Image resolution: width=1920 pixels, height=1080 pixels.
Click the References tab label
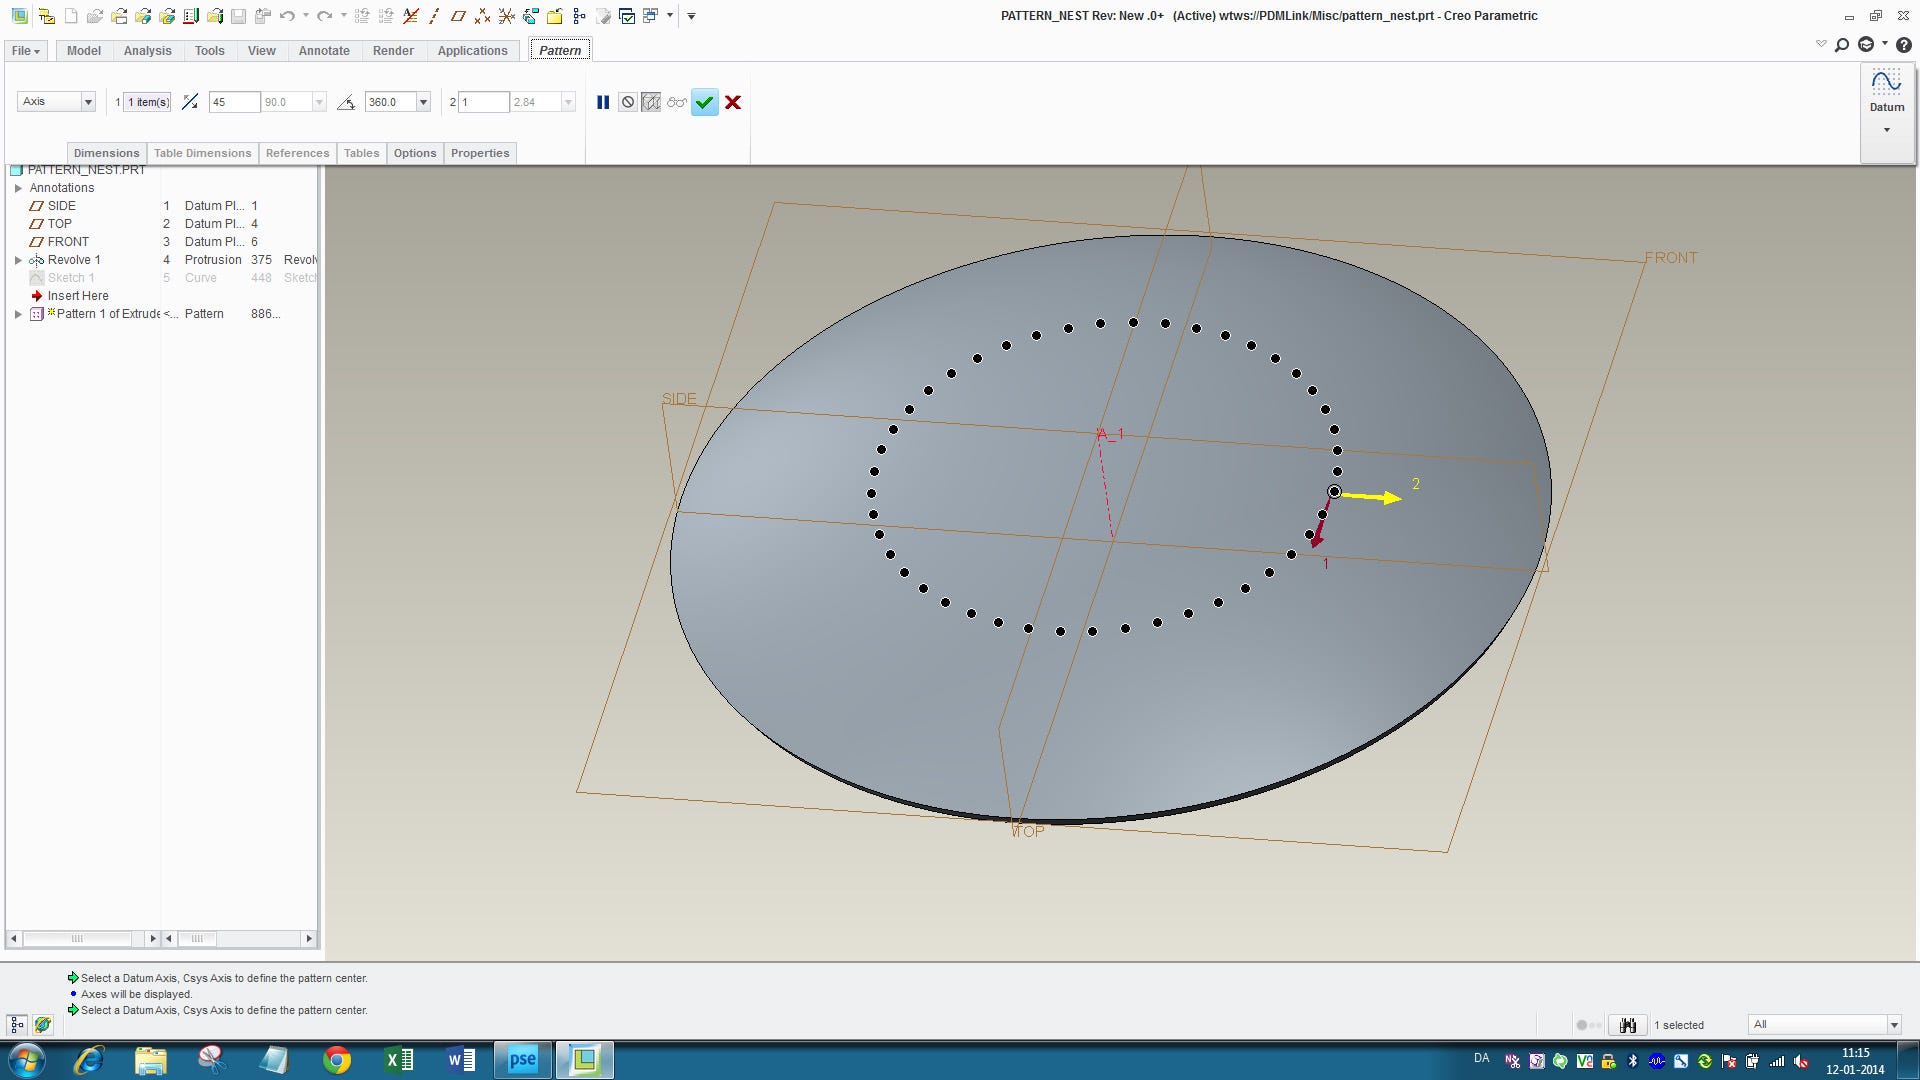tap(297, 152)
